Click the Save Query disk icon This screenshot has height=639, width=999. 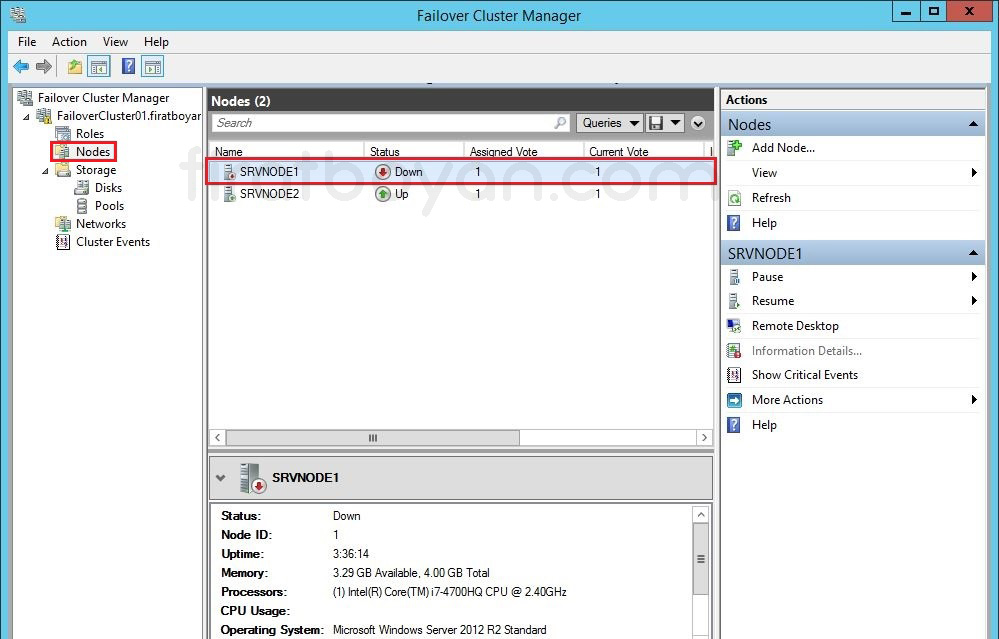[656, 123]
